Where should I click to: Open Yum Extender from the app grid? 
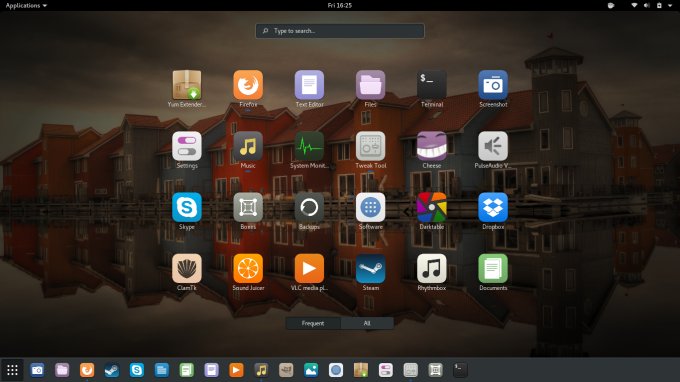point(187,85)
